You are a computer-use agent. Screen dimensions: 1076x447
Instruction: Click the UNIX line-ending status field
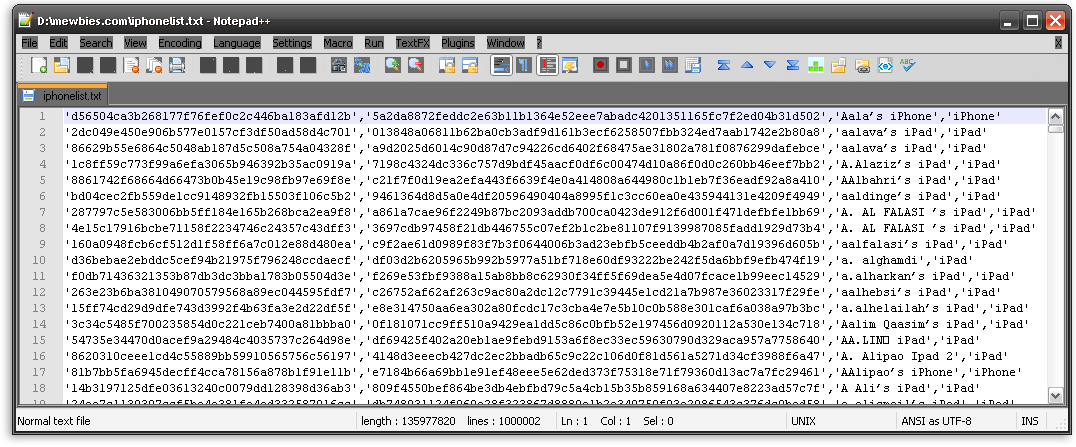tap(806, 421)
